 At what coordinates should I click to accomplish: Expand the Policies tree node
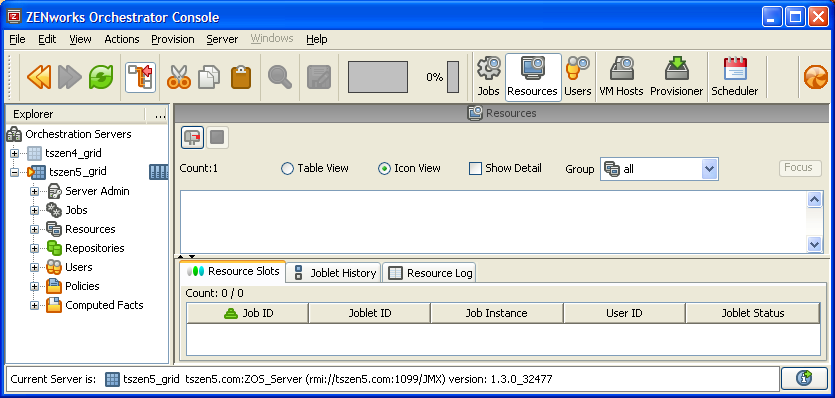pos(35,287)
